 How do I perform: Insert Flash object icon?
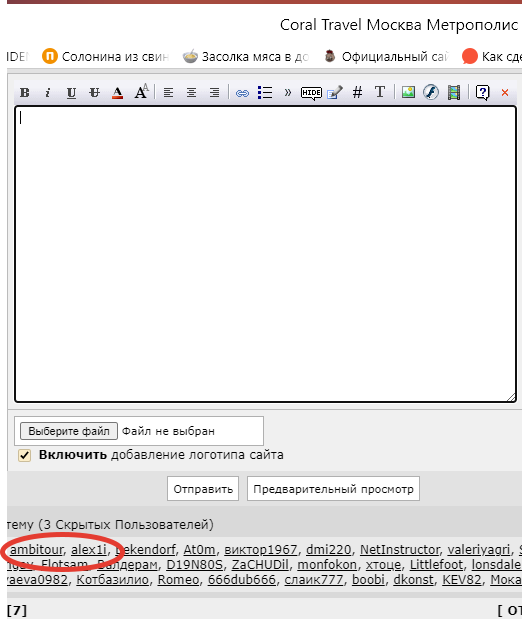tap(431, 92)
